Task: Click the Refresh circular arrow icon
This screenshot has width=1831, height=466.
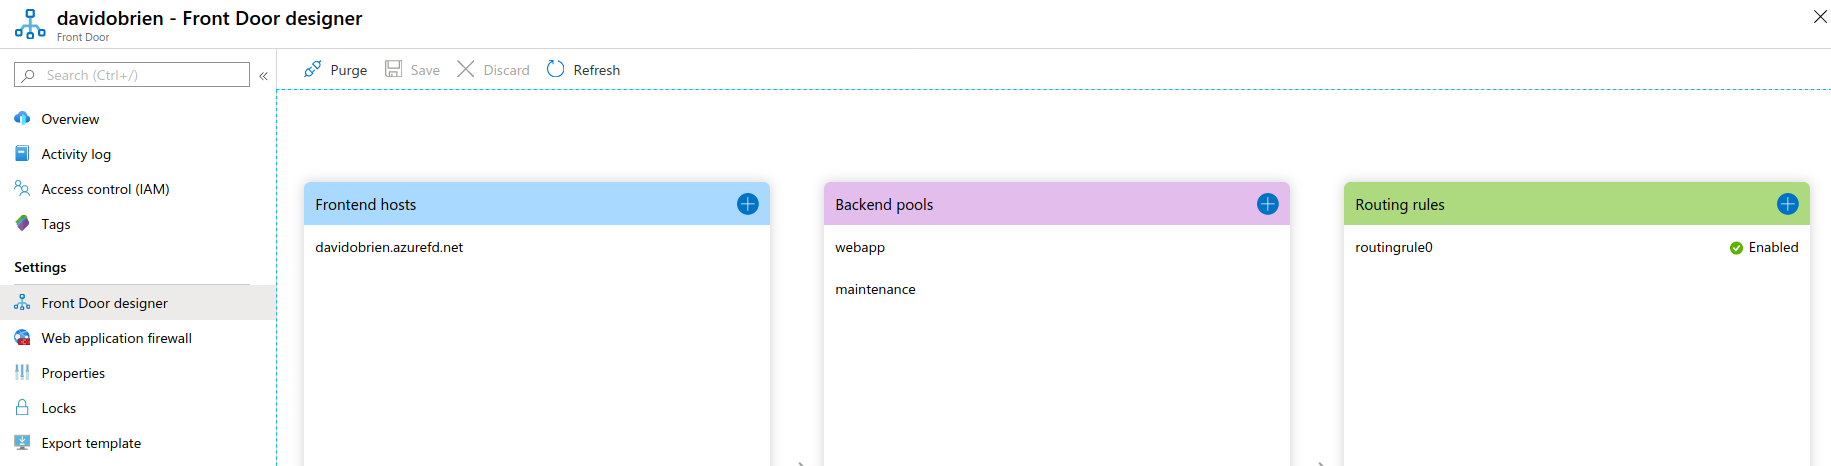Action: tap(556, 69)
